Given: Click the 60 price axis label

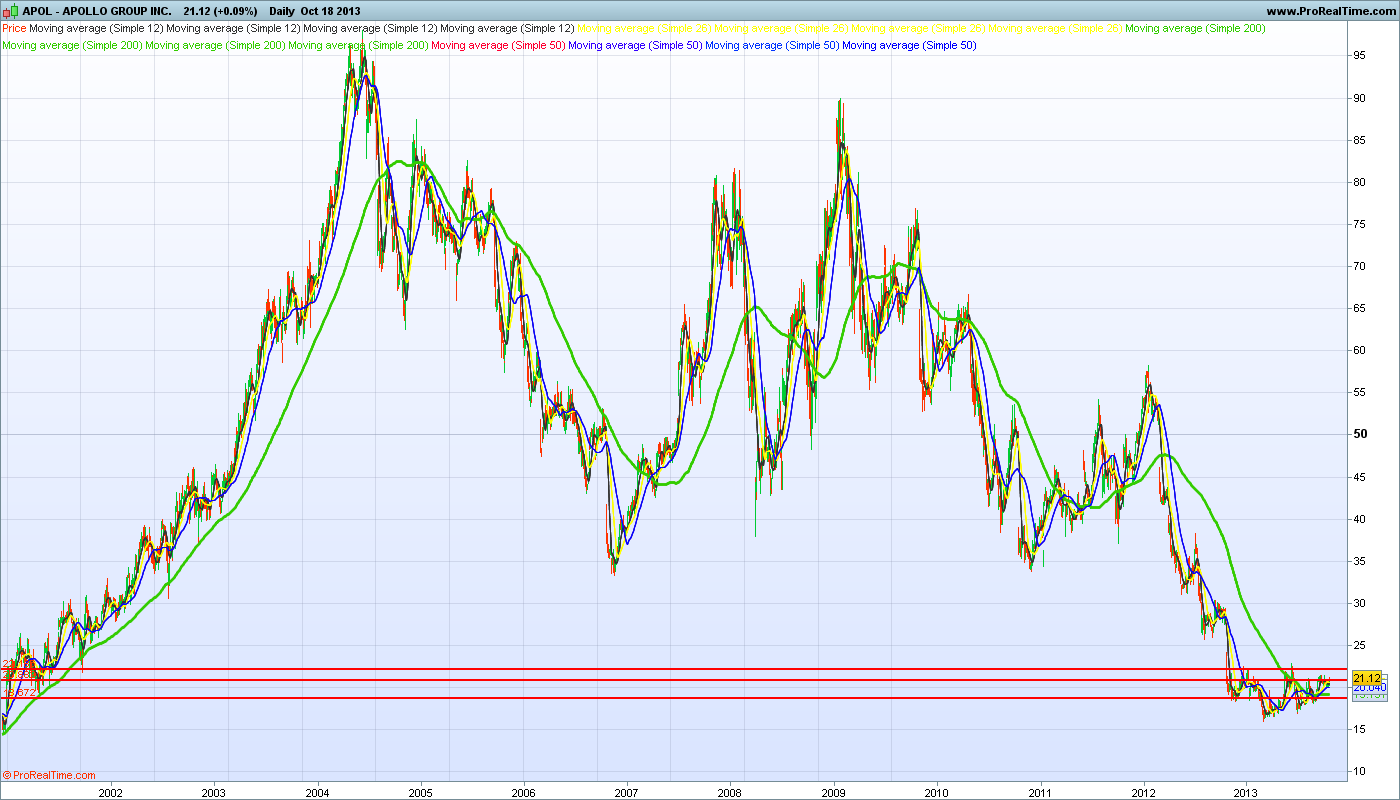Looking at the screenshot, I should 1360,350.
